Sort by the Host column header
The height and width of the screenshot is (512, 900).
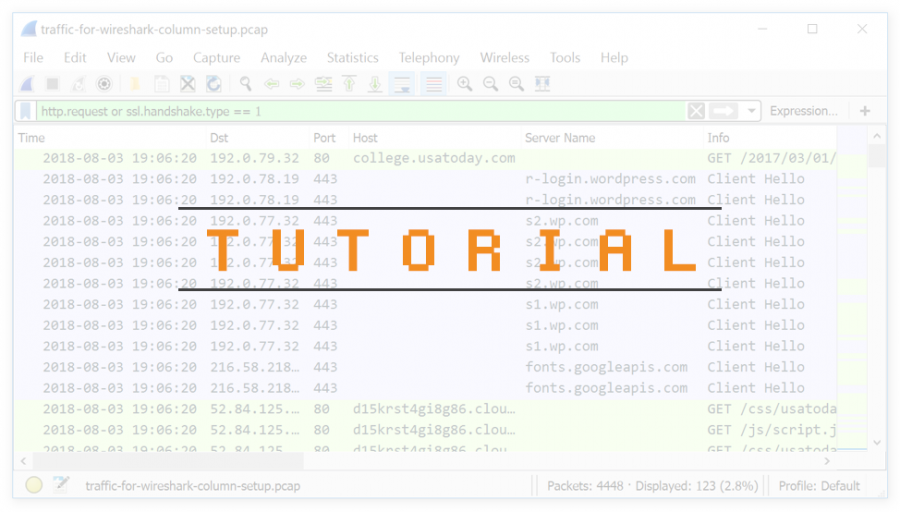[x=435, y=138]
